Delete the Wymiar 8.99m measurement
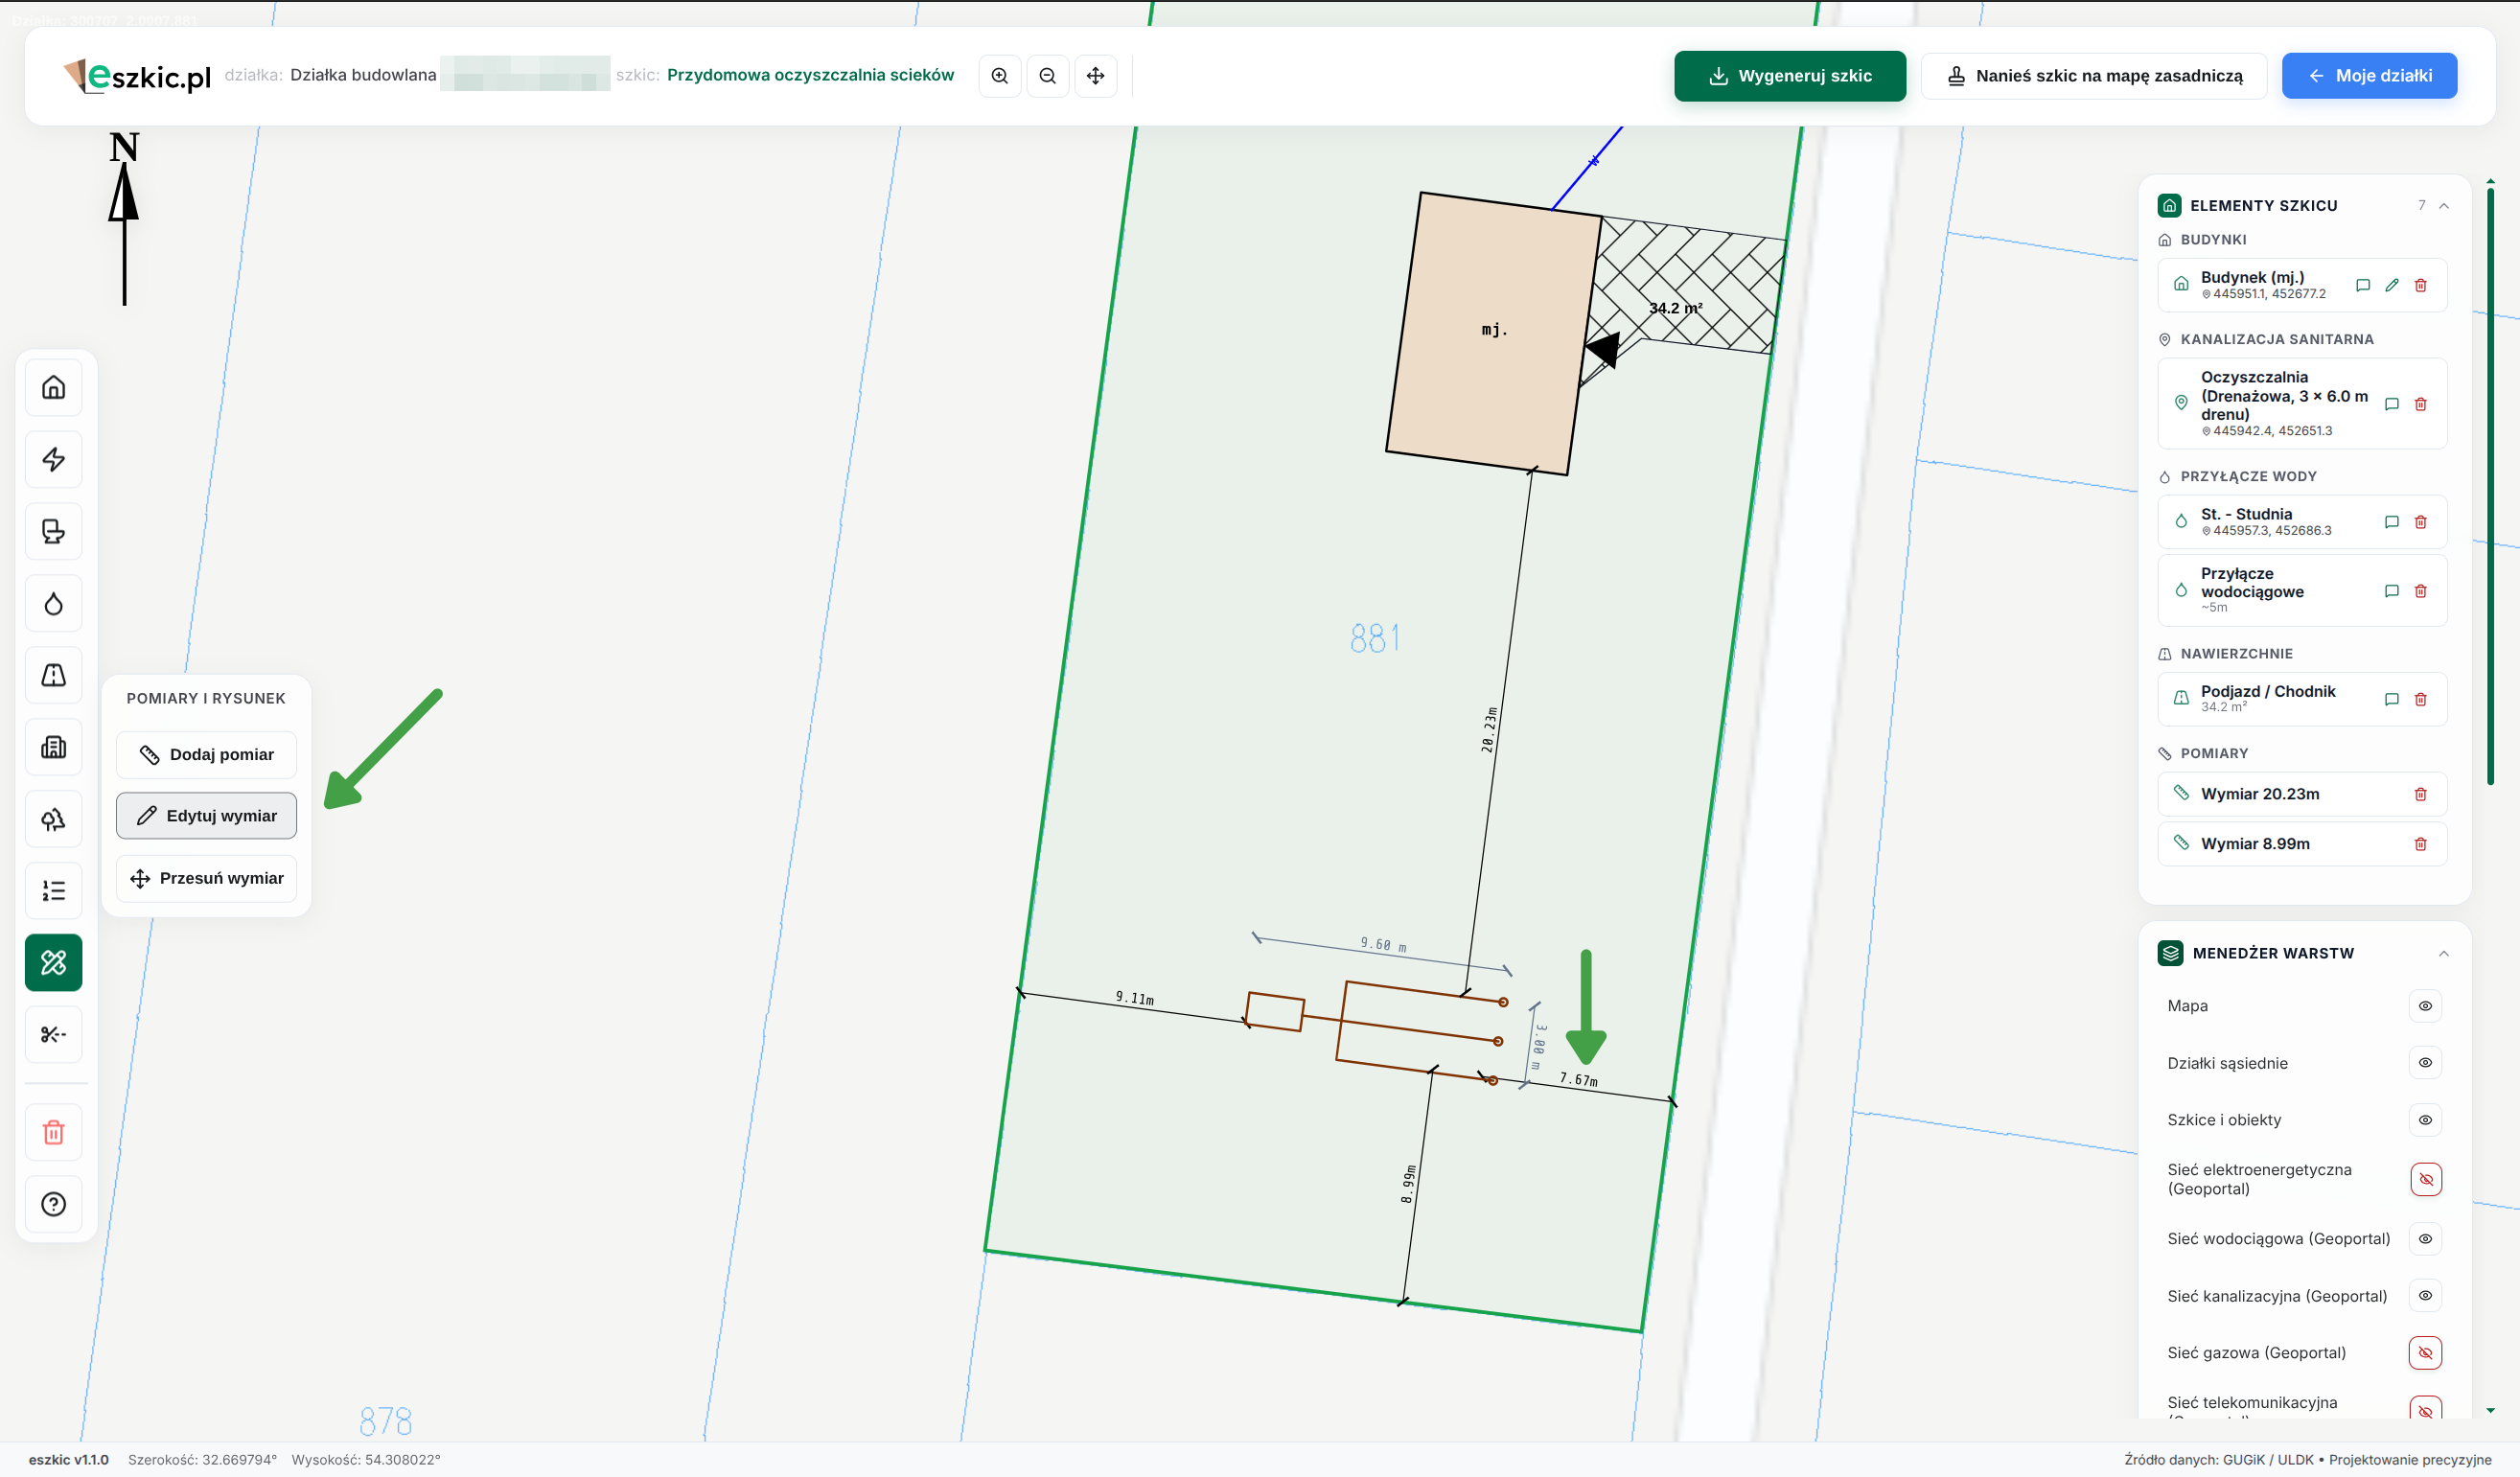 (x=2420, y=844)
